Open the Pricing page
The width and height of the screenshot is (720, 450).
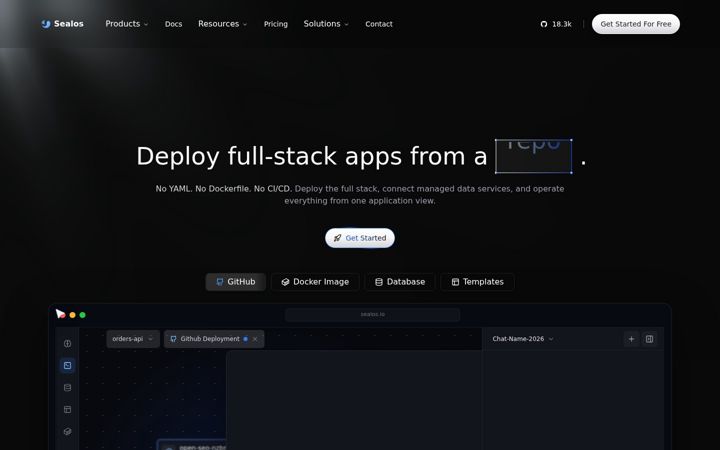pyautogui.click(x=276, y=24)
